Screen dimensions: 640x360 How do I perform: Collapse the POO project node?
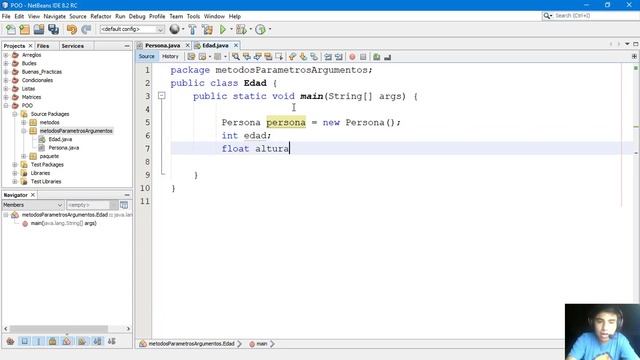coord(6,105)
